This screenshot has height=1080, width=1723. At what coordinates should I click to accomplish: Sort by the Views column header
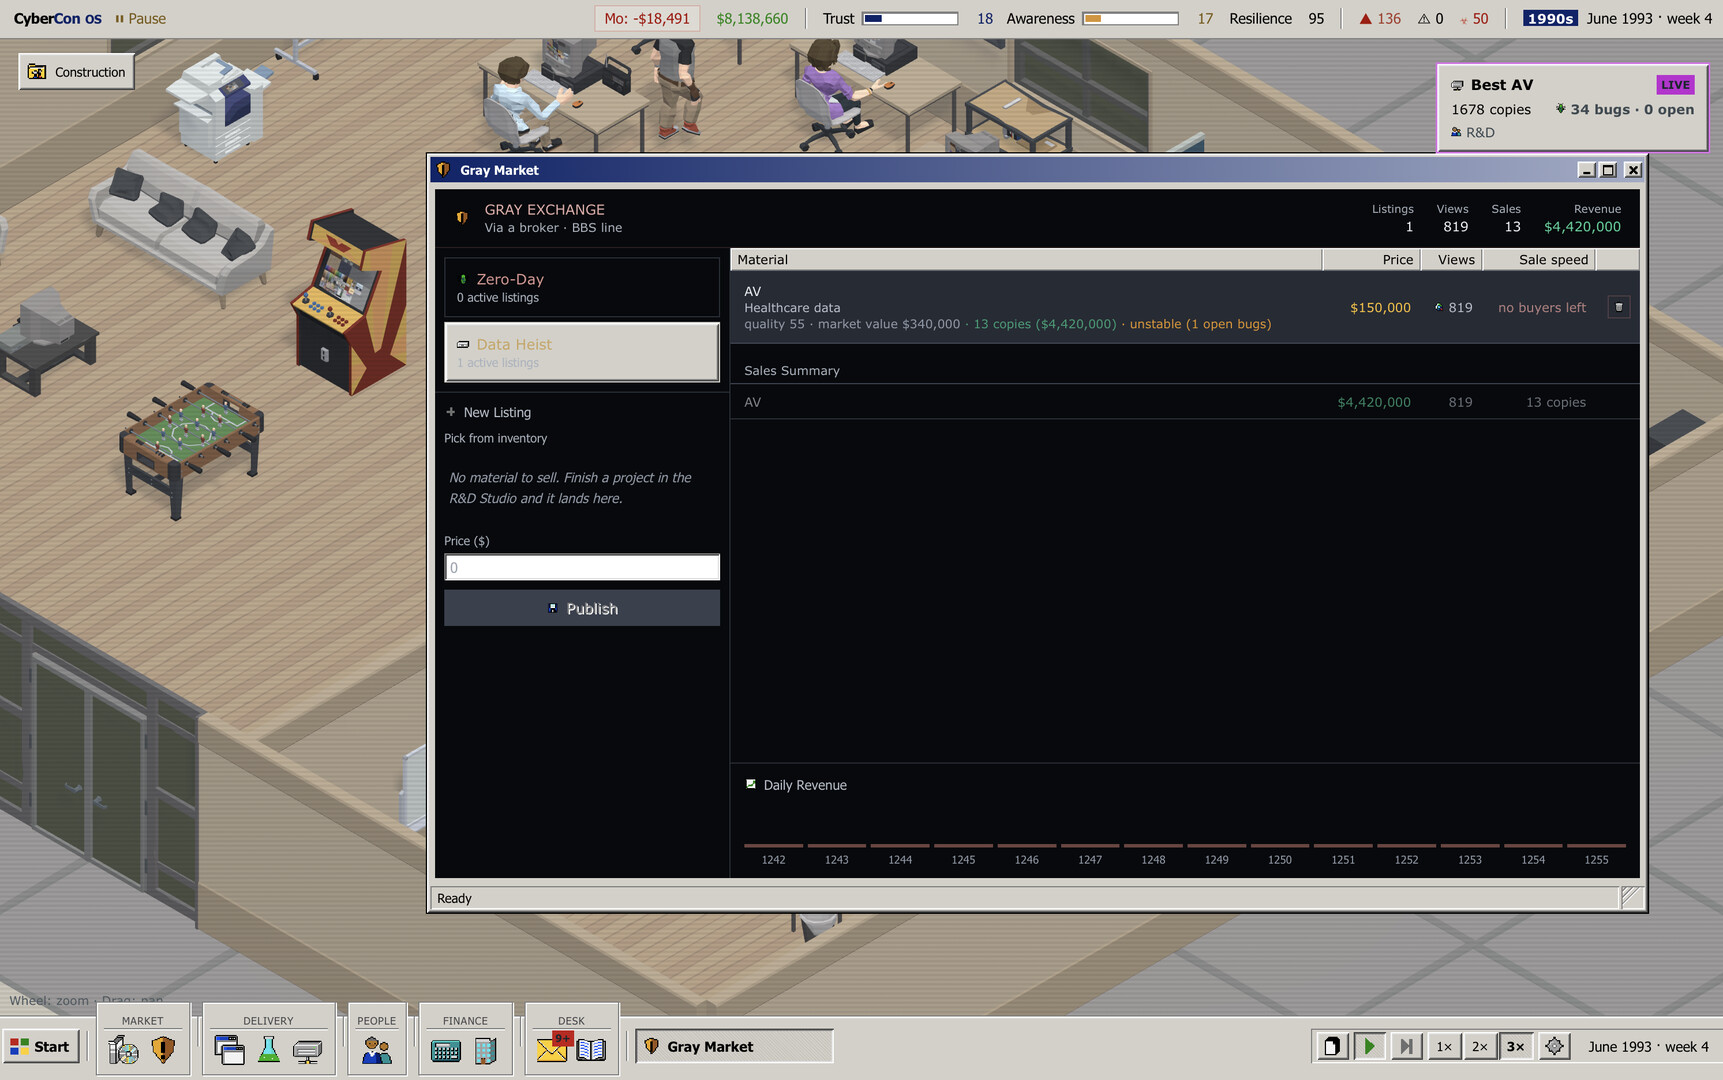tap(1451, 260)
